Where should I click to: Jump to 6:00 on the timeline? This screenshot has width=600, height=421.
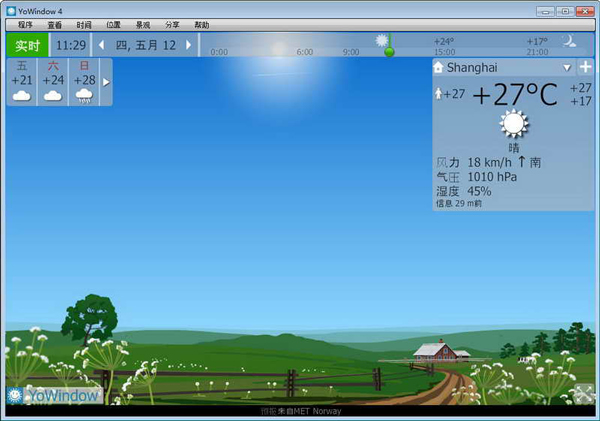305,52
